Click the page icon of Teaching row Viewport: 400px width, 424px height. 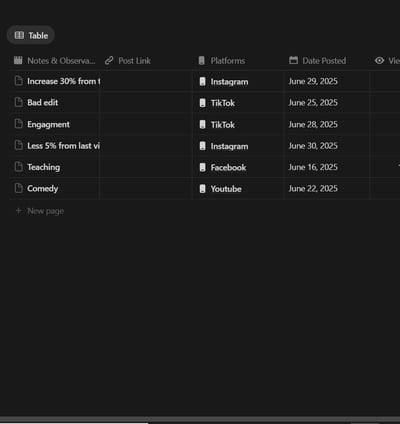(x=19, y=167)
